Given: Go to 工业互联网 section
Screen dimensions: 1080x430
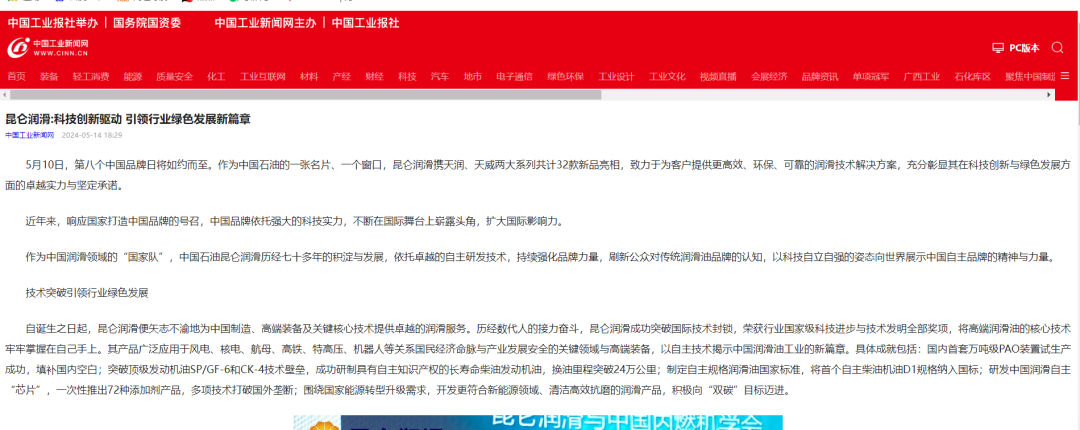Looking at the screenshot, I should coord(263,76).
